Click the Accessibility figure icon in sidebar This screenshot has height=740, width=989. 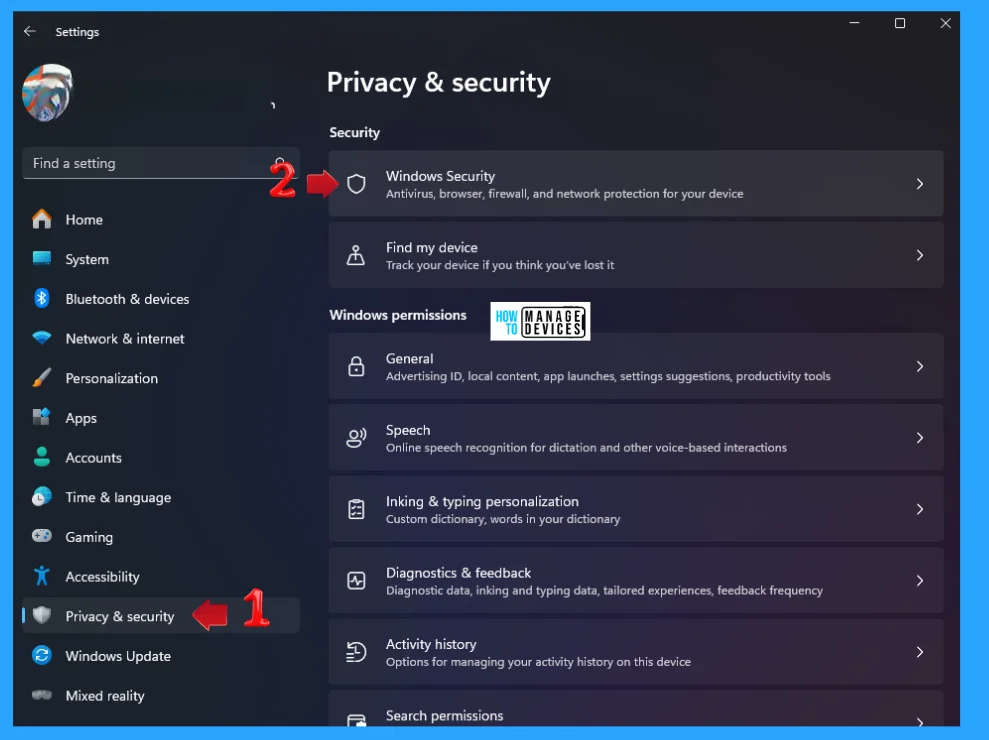coord(42,575)
